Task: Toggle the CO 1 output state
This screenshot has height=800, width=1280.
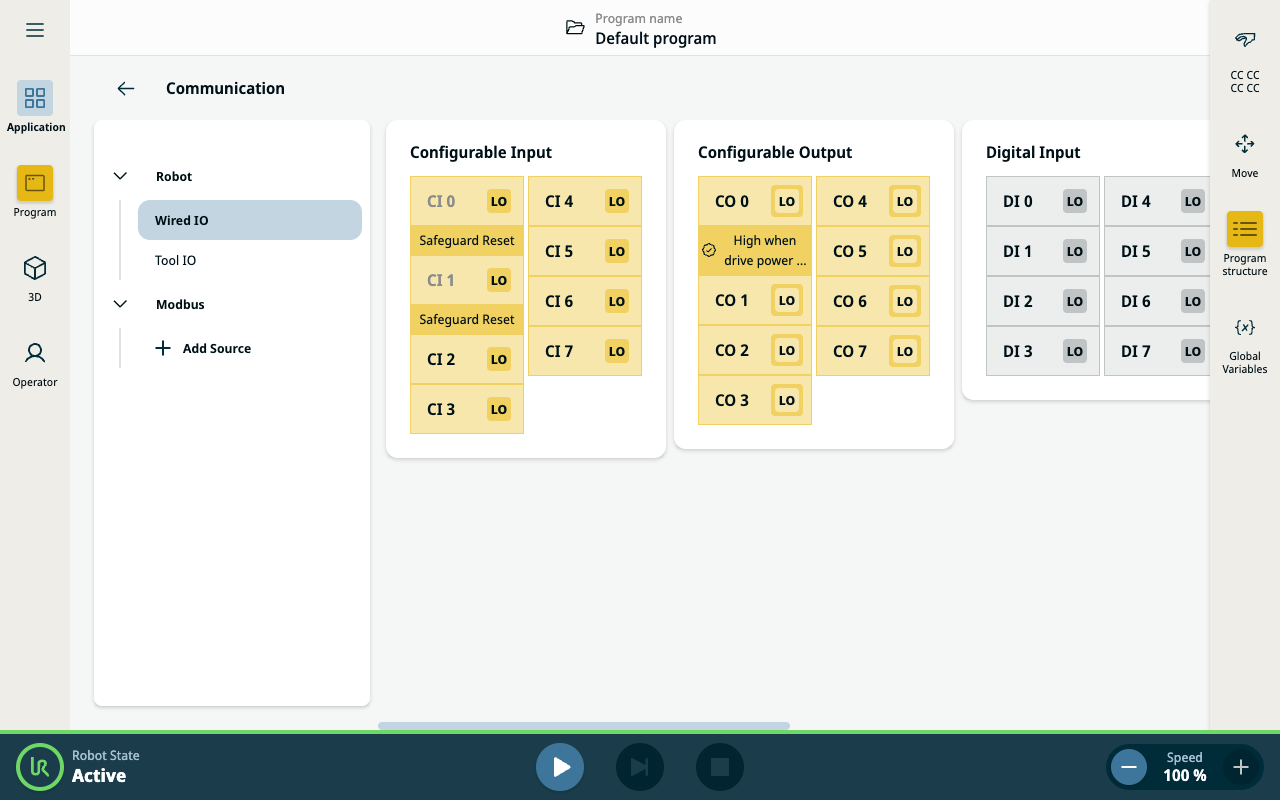Action: 786,301
